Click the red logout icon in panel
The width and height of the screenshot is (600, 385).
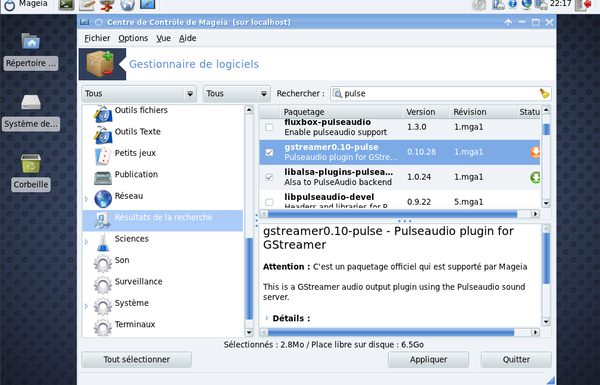tap(584, 5)
